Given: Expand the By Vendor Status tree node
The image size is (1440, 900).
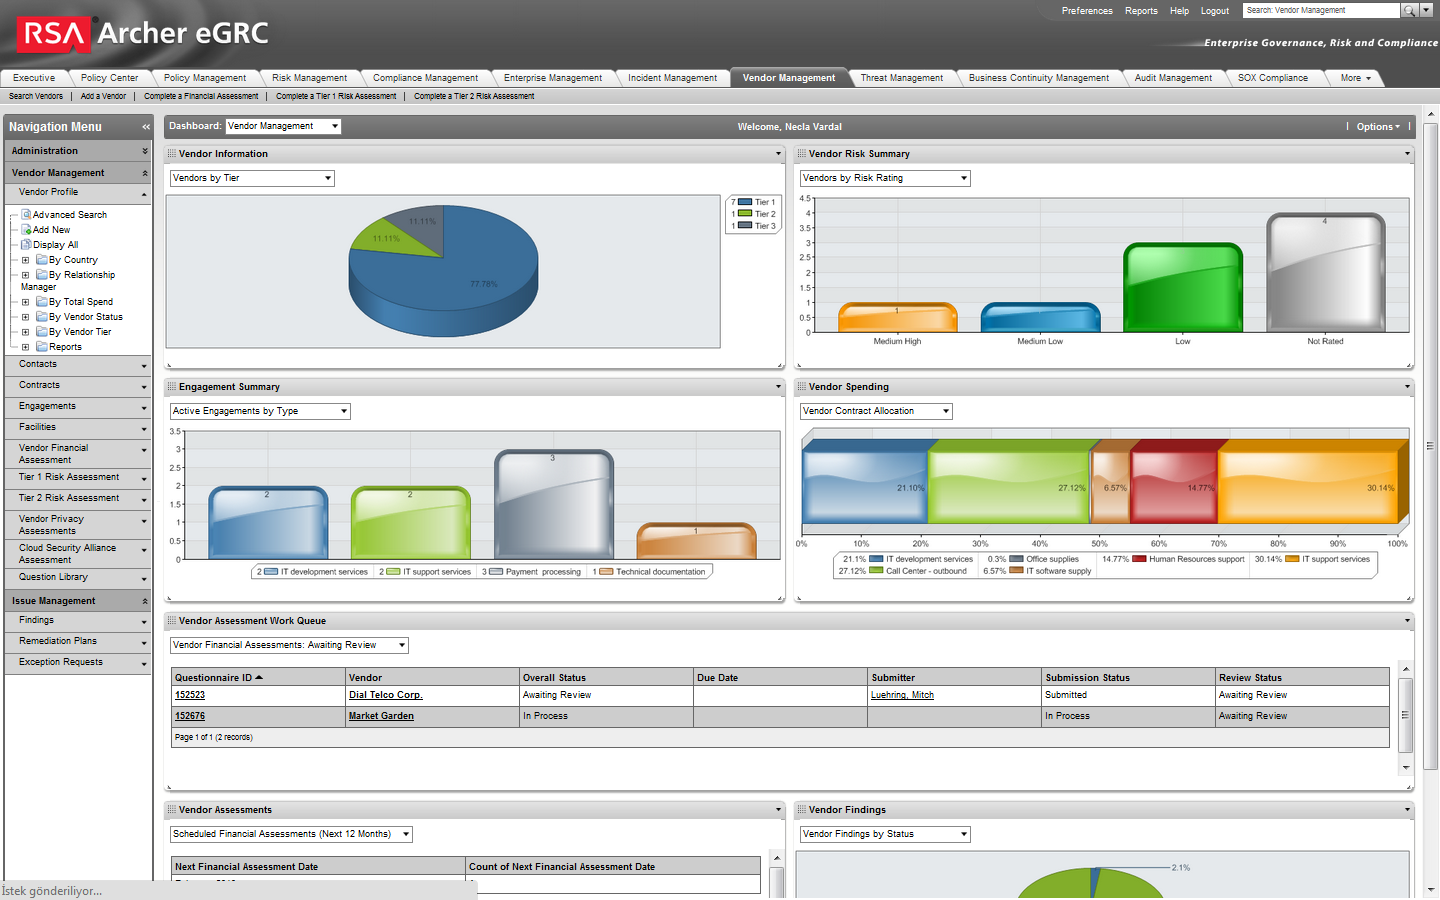Looking at the screenshot, I should tap(26, 317).
